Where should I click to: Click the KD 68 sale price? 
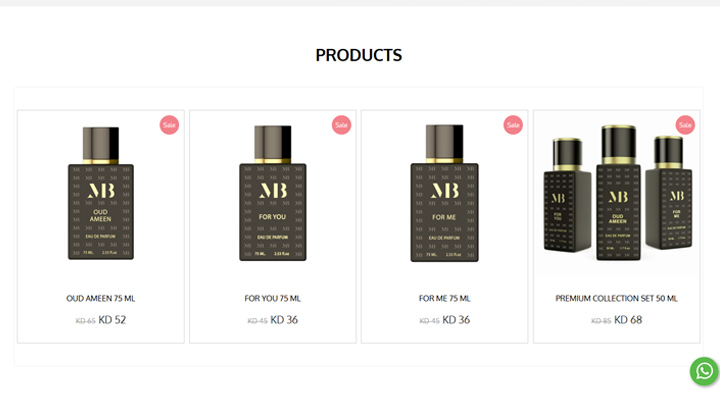pos(628,320)
